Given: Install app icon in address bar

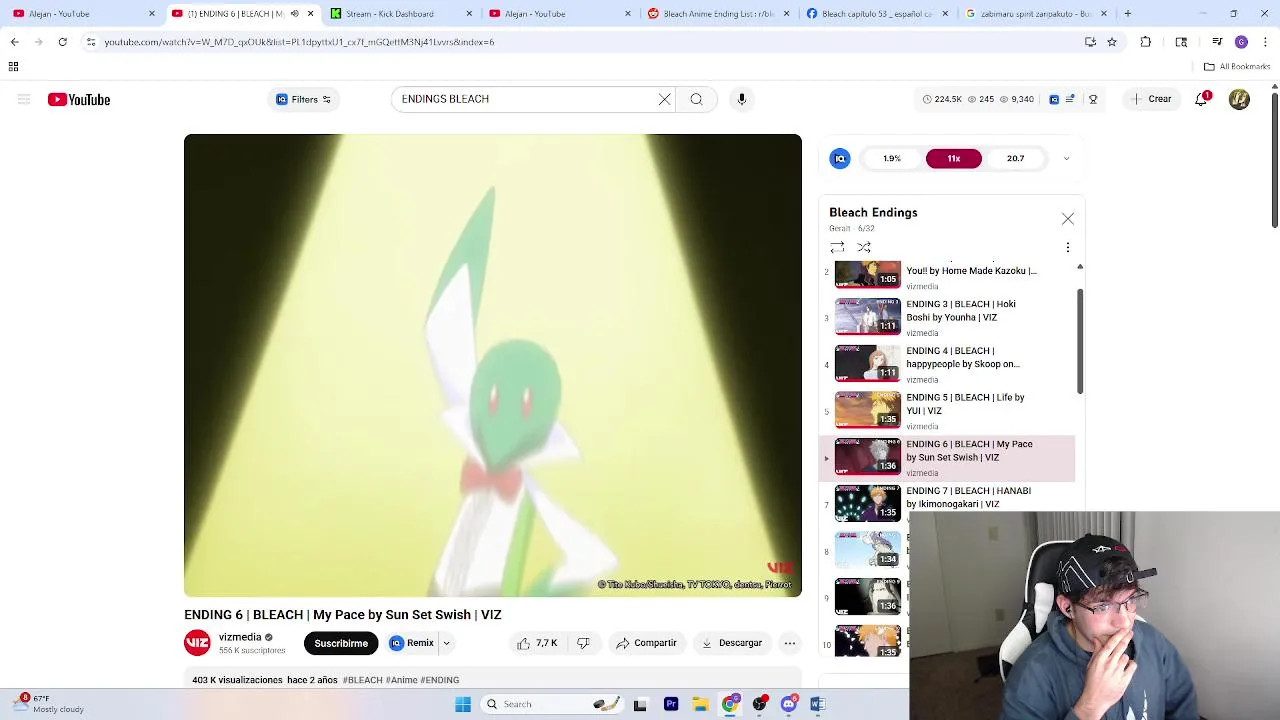Looking at the screenshot, I should (1090, 42).
